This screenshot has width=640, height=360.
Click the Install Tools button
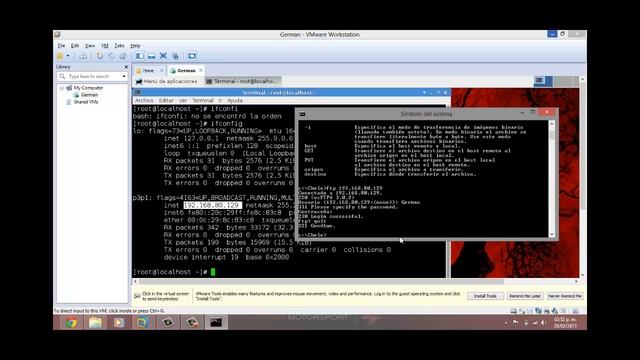tap(485, 296)
